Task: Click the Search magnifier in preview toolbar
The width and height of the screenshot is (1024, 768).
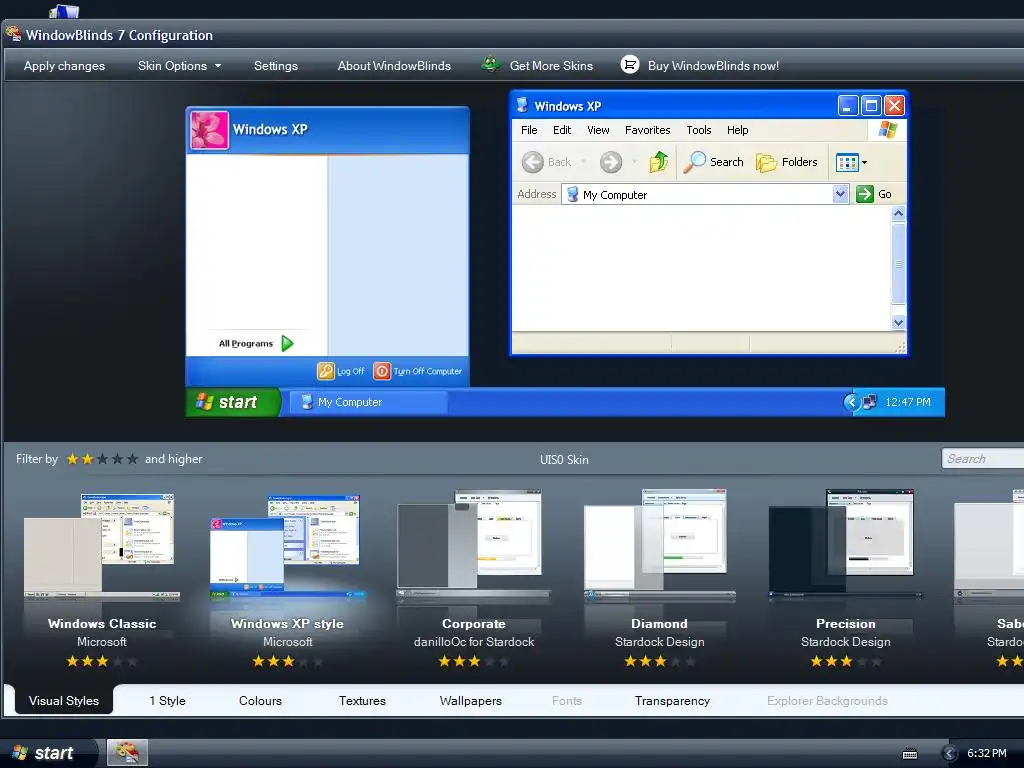Action: point(694,161)
